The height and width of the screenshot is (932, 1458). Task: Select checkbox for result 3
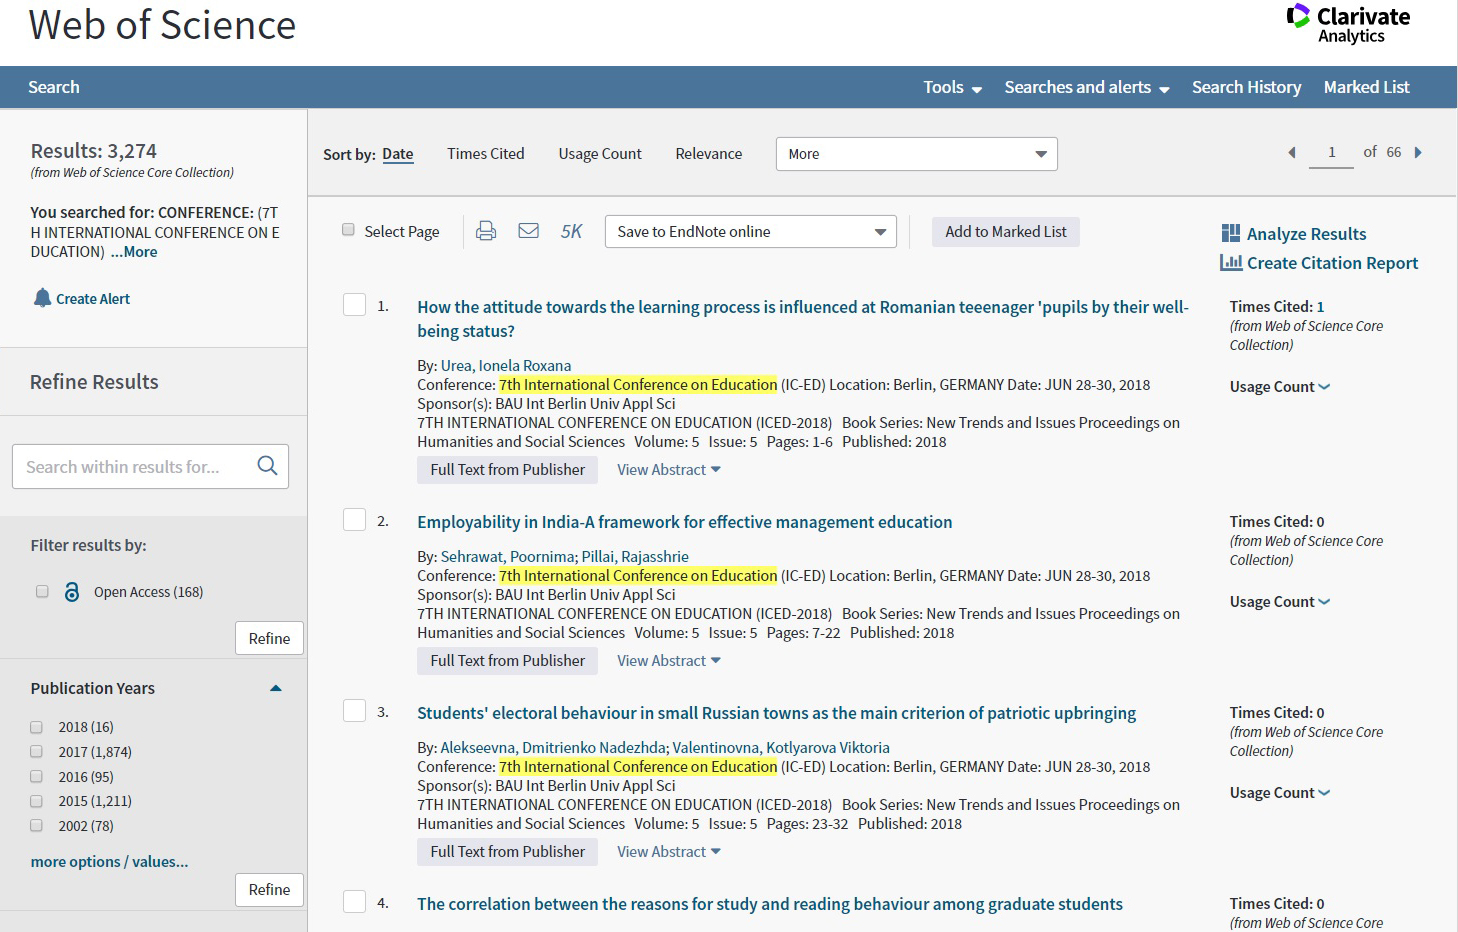click(354, 710)
